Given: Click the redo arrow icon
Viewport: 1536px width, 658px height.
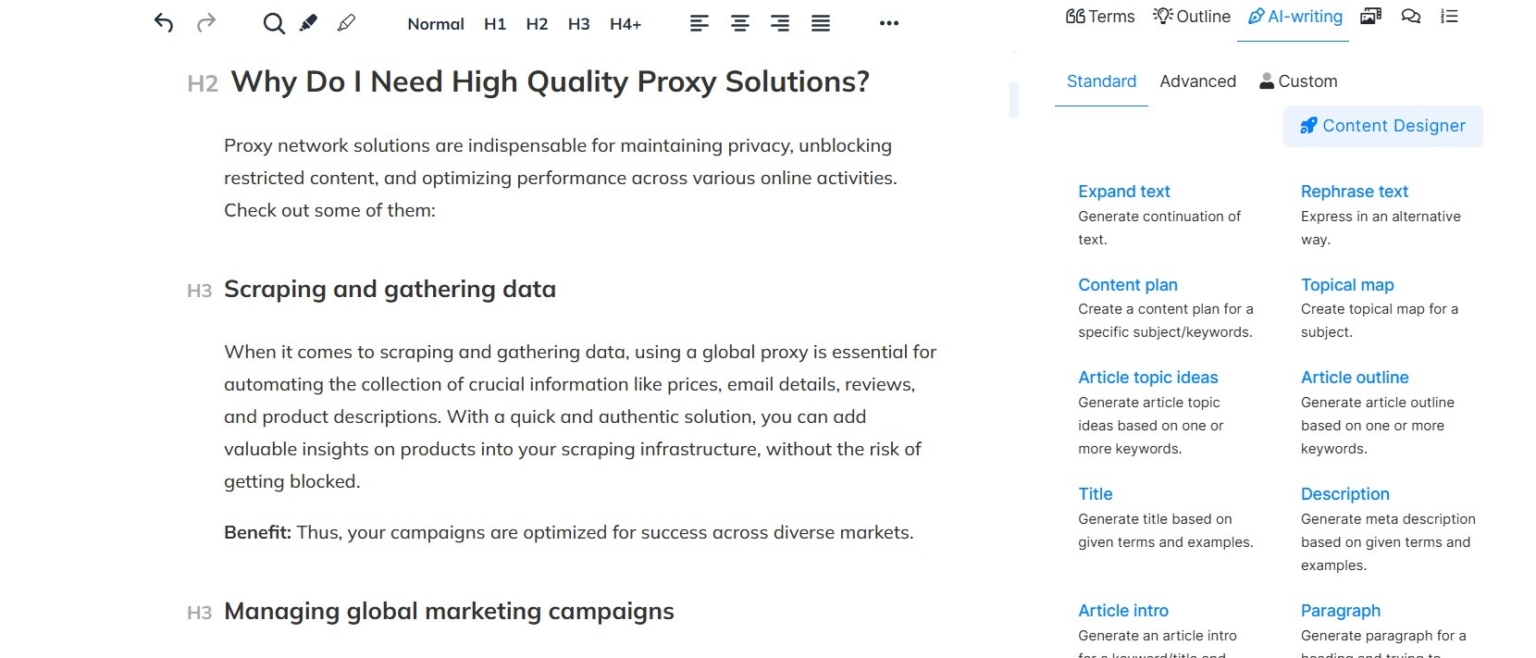Looking at the screenshot, I should (206, 23).
